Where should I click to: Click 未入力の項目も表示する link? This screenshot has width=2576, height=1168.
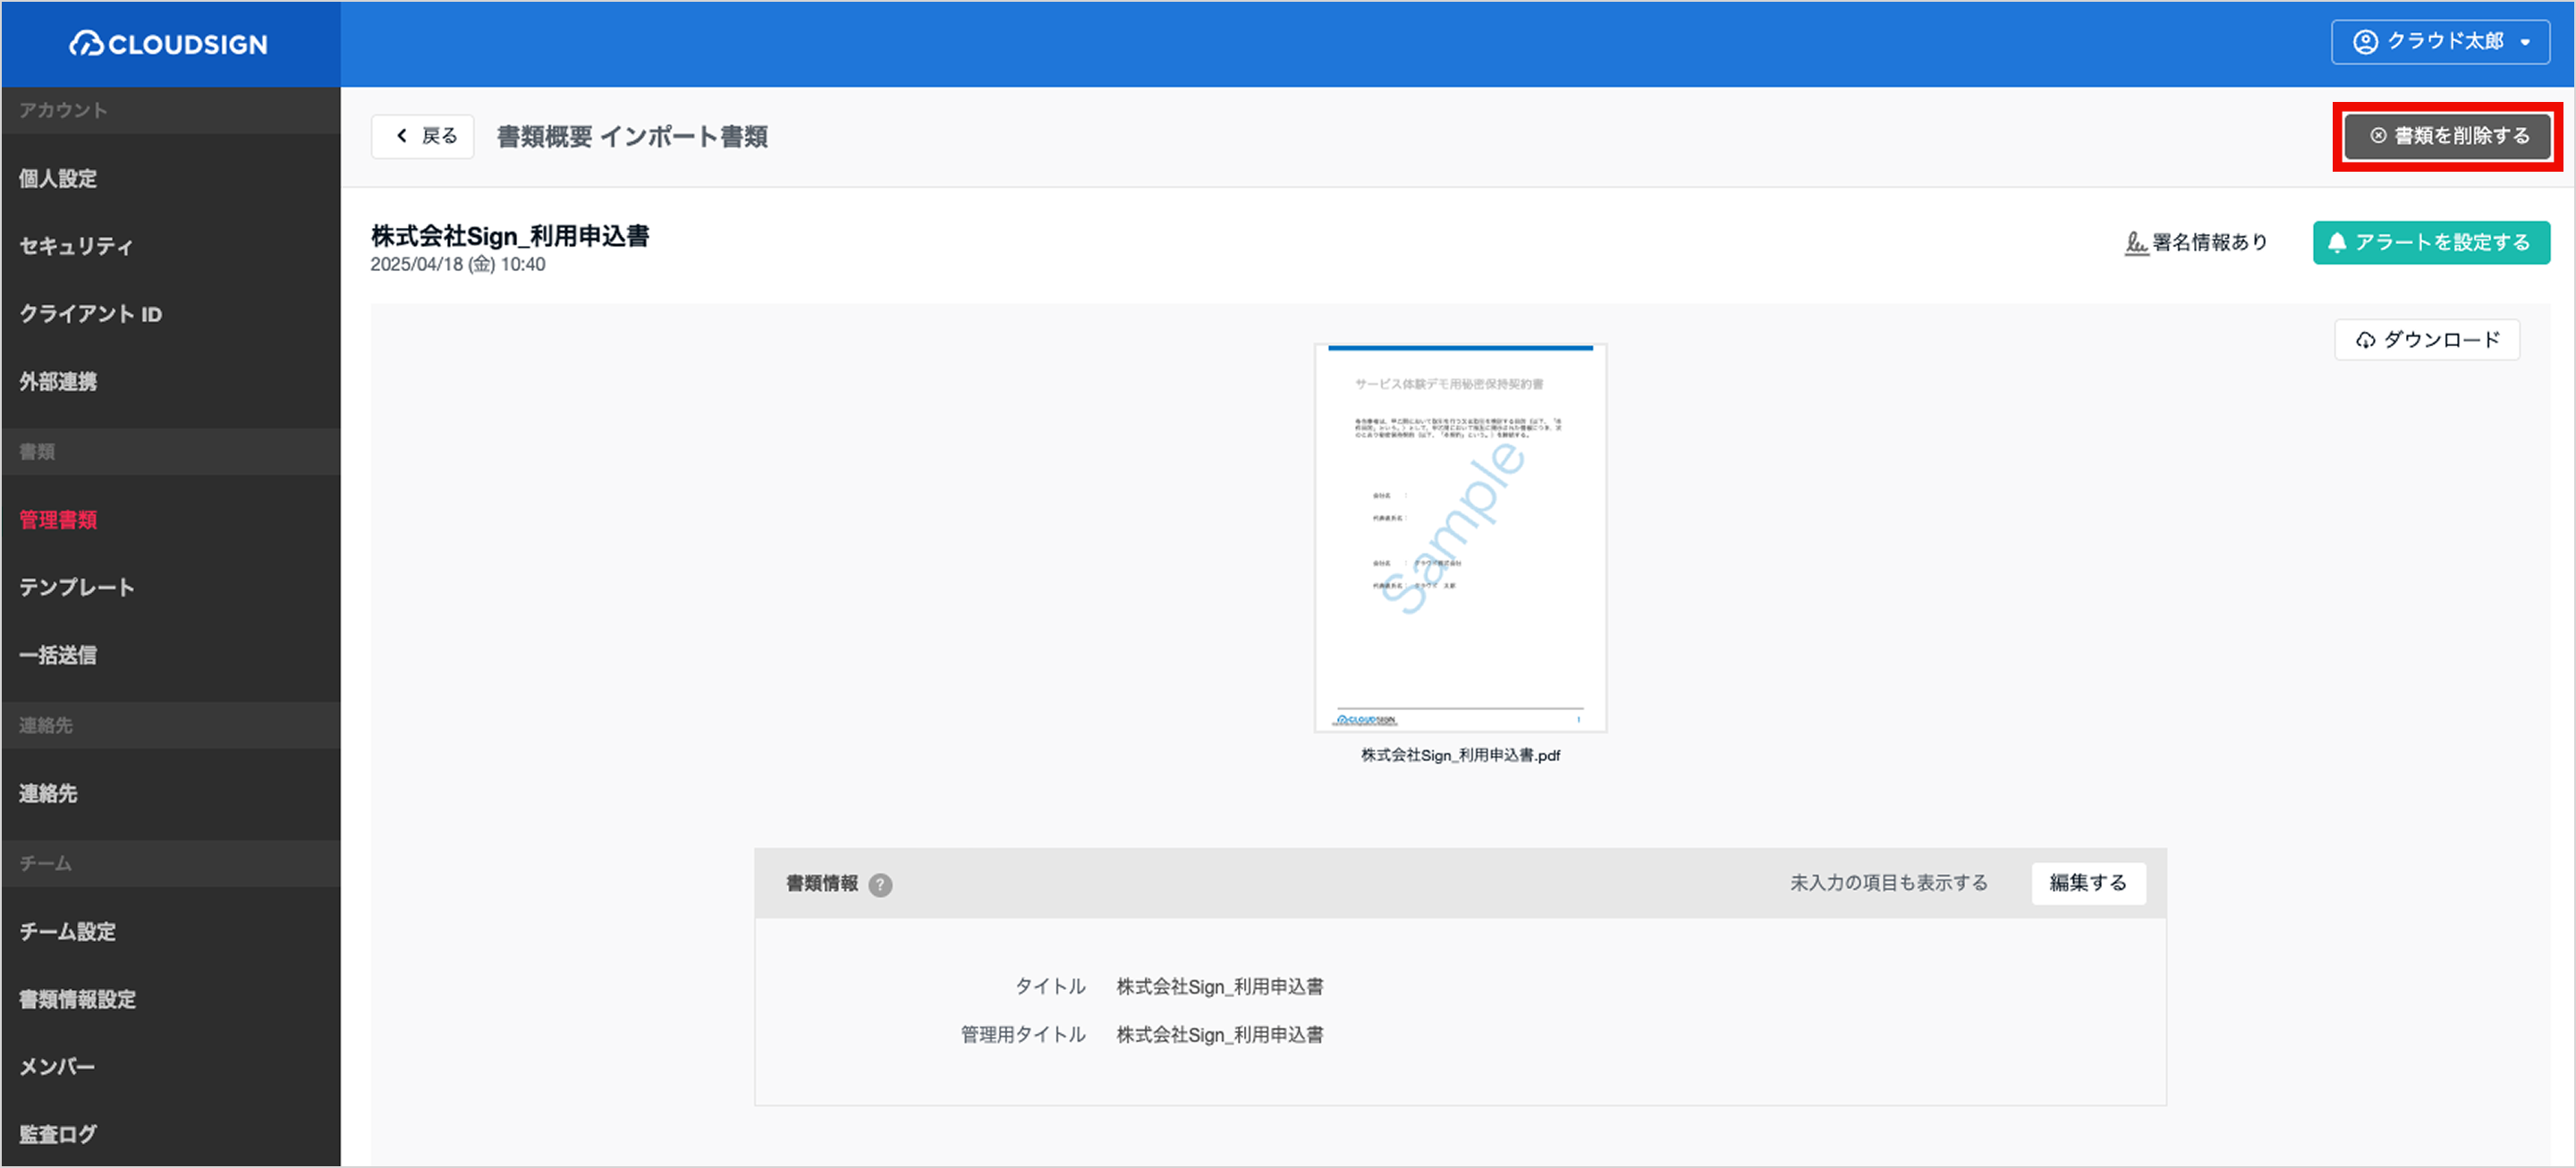(1888, 883)
